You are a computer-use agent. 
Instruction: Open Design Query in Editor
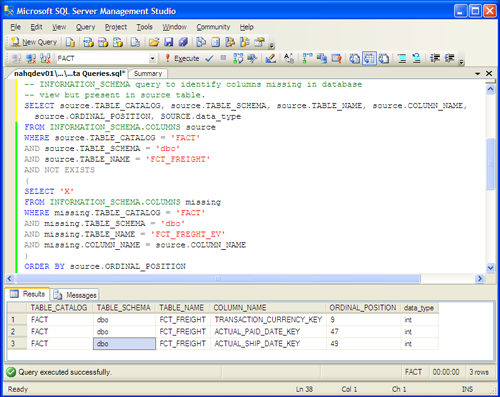271,59
